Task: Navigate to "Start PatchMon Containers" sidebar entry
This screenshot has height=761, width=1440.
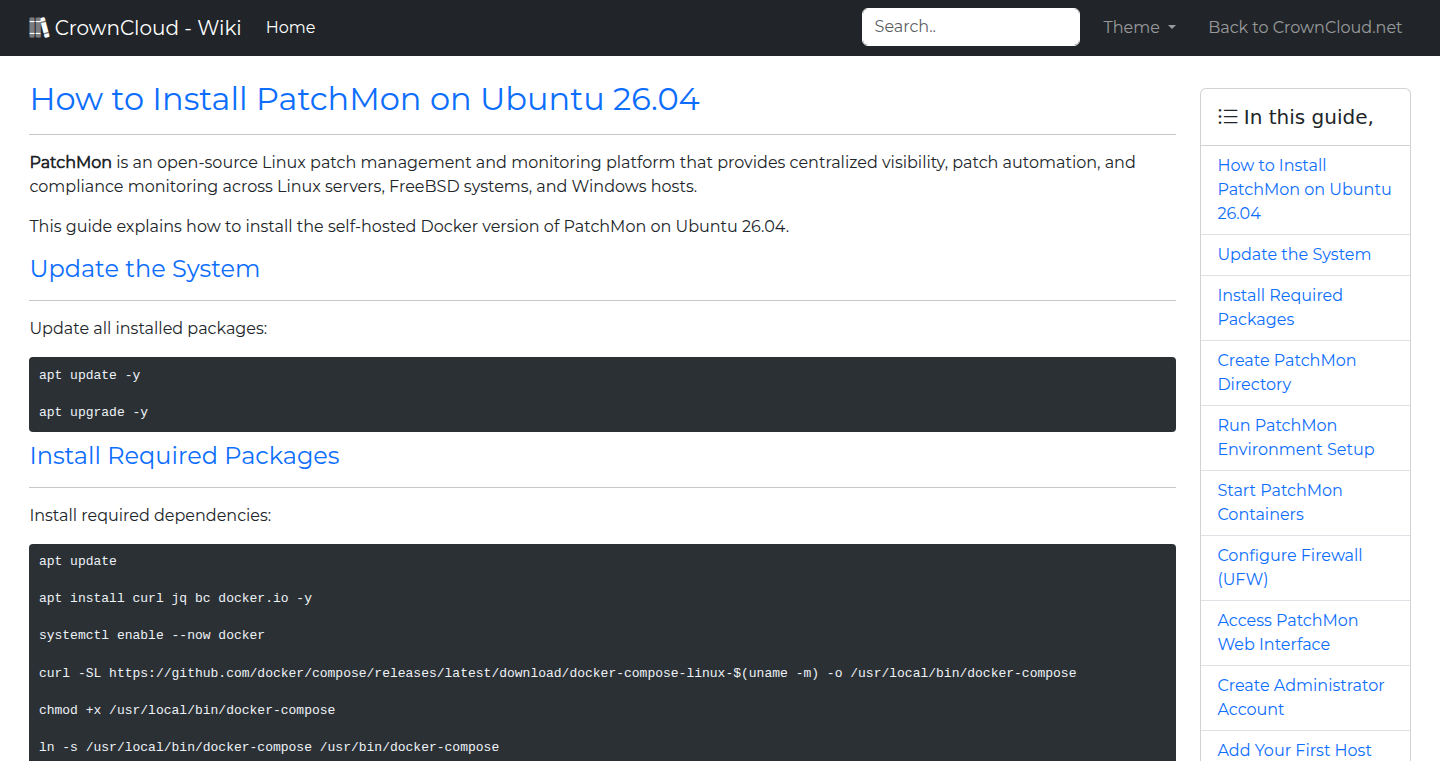Action: coord(1280,502)
